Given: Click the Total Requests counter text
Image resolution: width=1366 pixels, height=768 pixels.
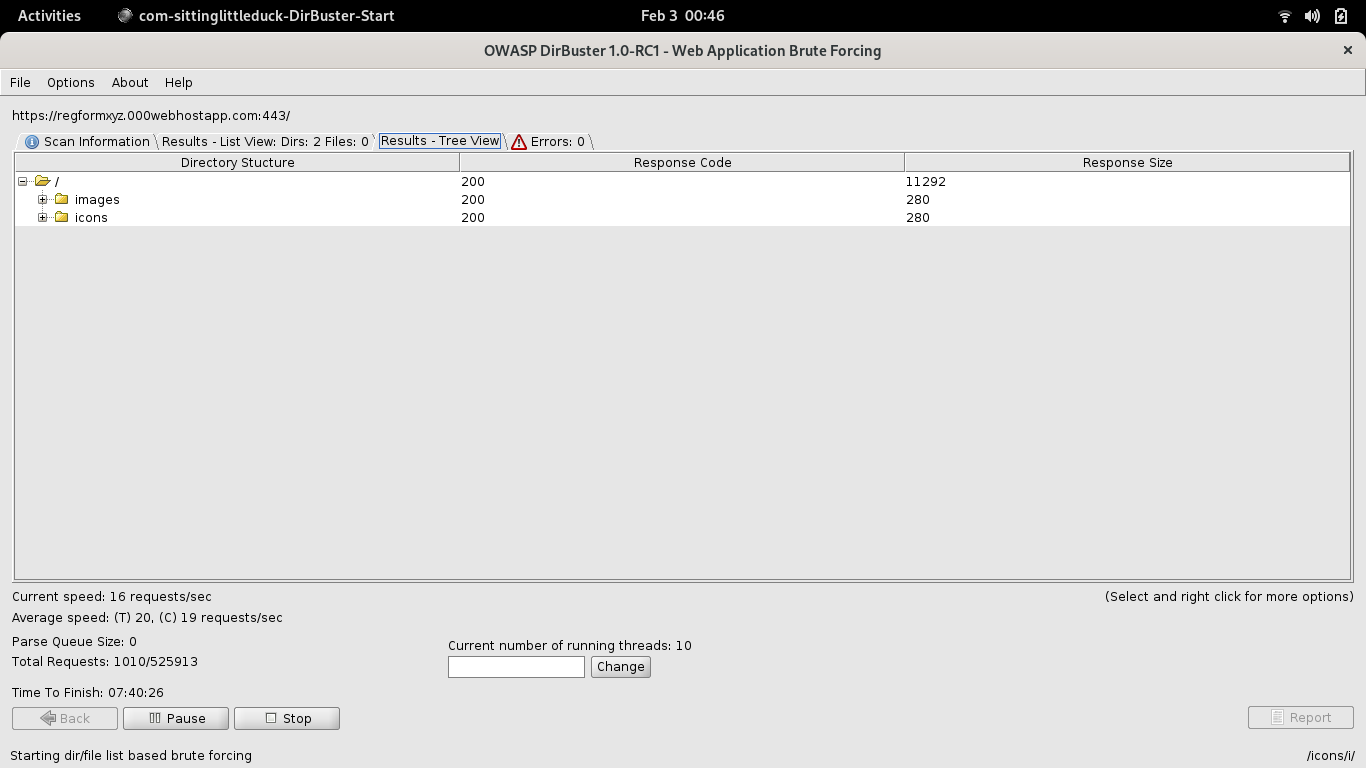Looking at the screenshot, I should (x=105, y=661).
